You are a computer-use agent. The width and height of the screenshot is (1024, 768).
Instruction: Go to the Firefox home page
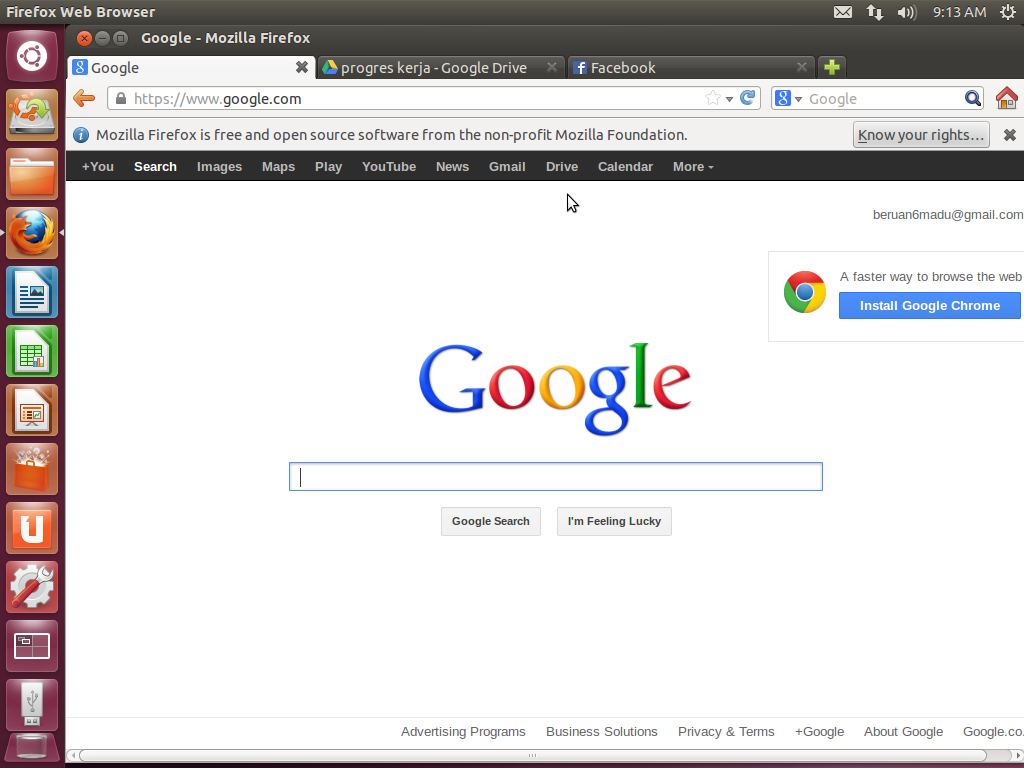[1006, 99]
